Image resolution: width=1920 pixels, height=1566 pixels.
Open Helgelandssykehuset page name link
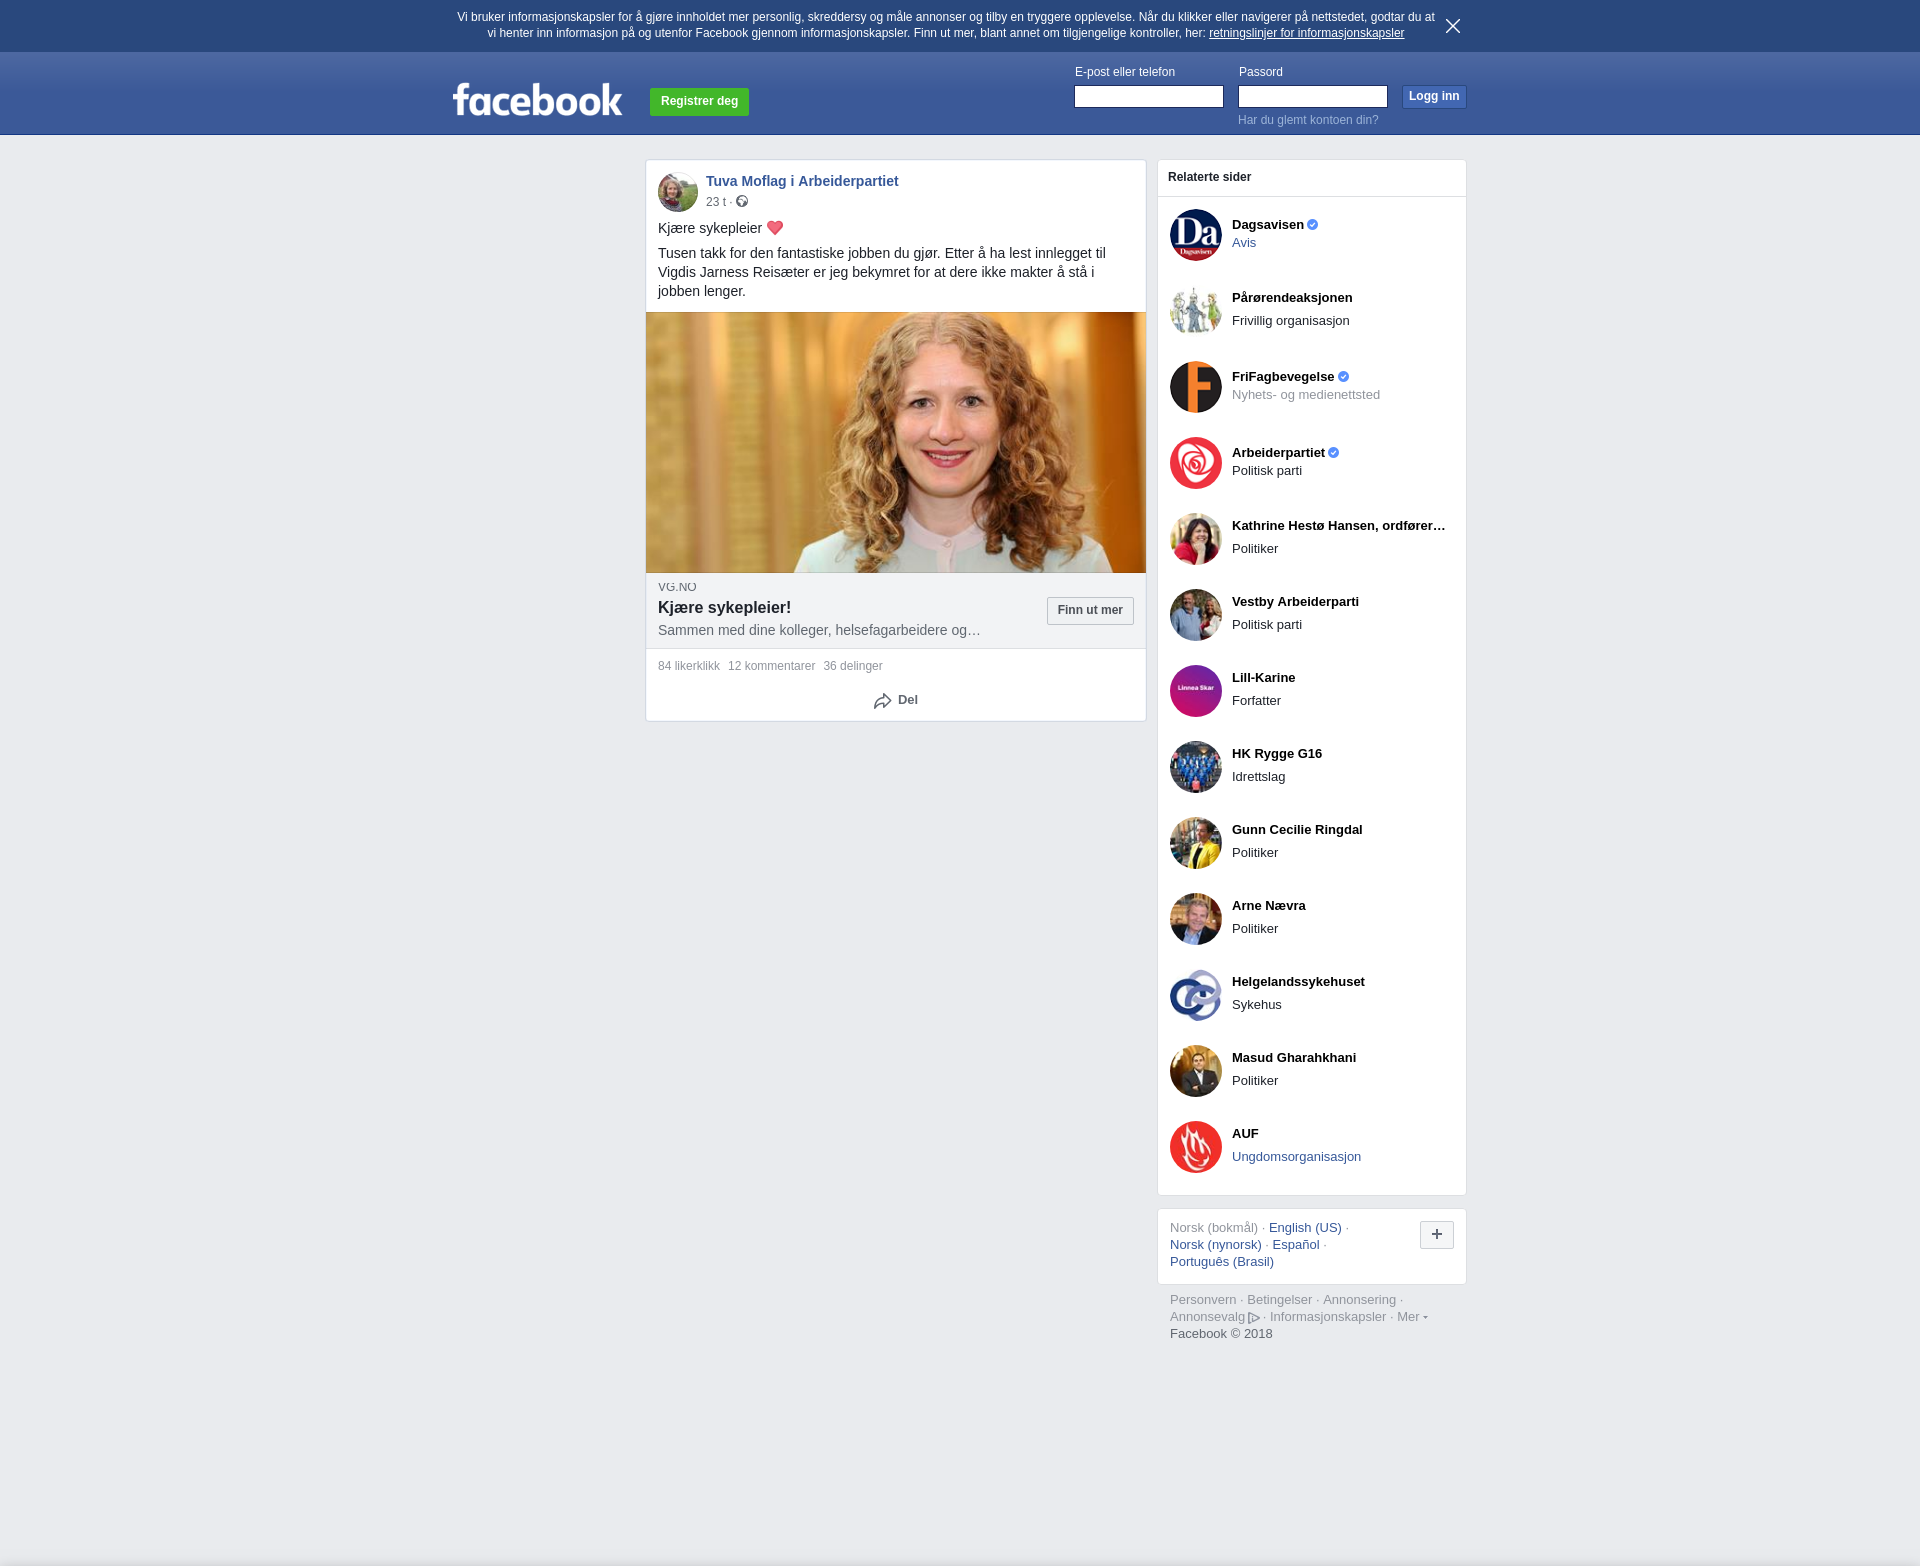pos(1298,982)
